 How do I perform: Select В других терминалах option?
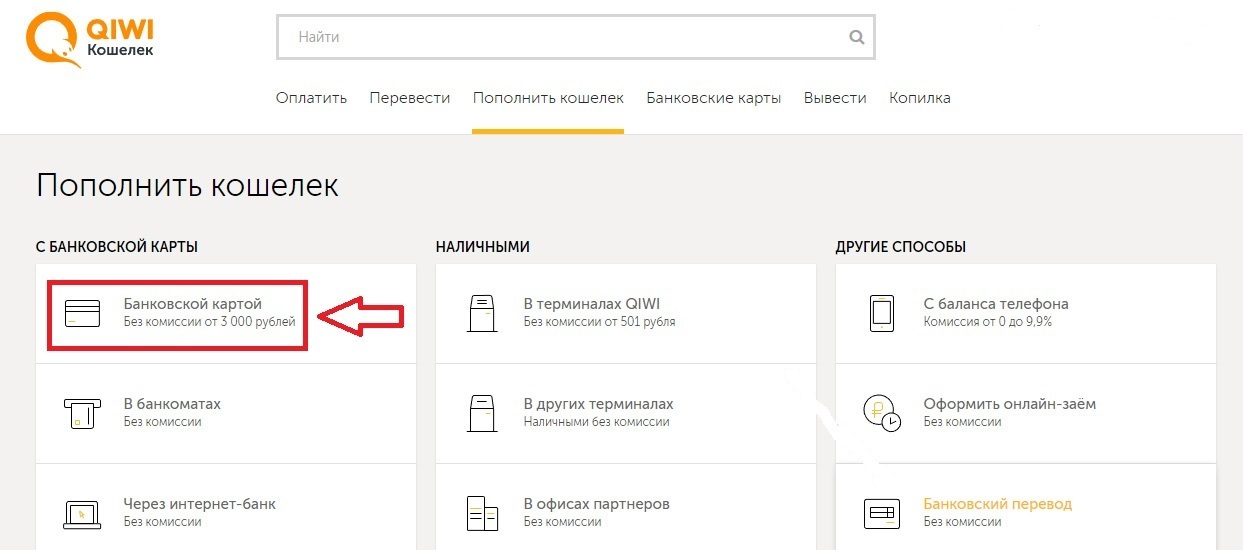(x=626, y=413)
